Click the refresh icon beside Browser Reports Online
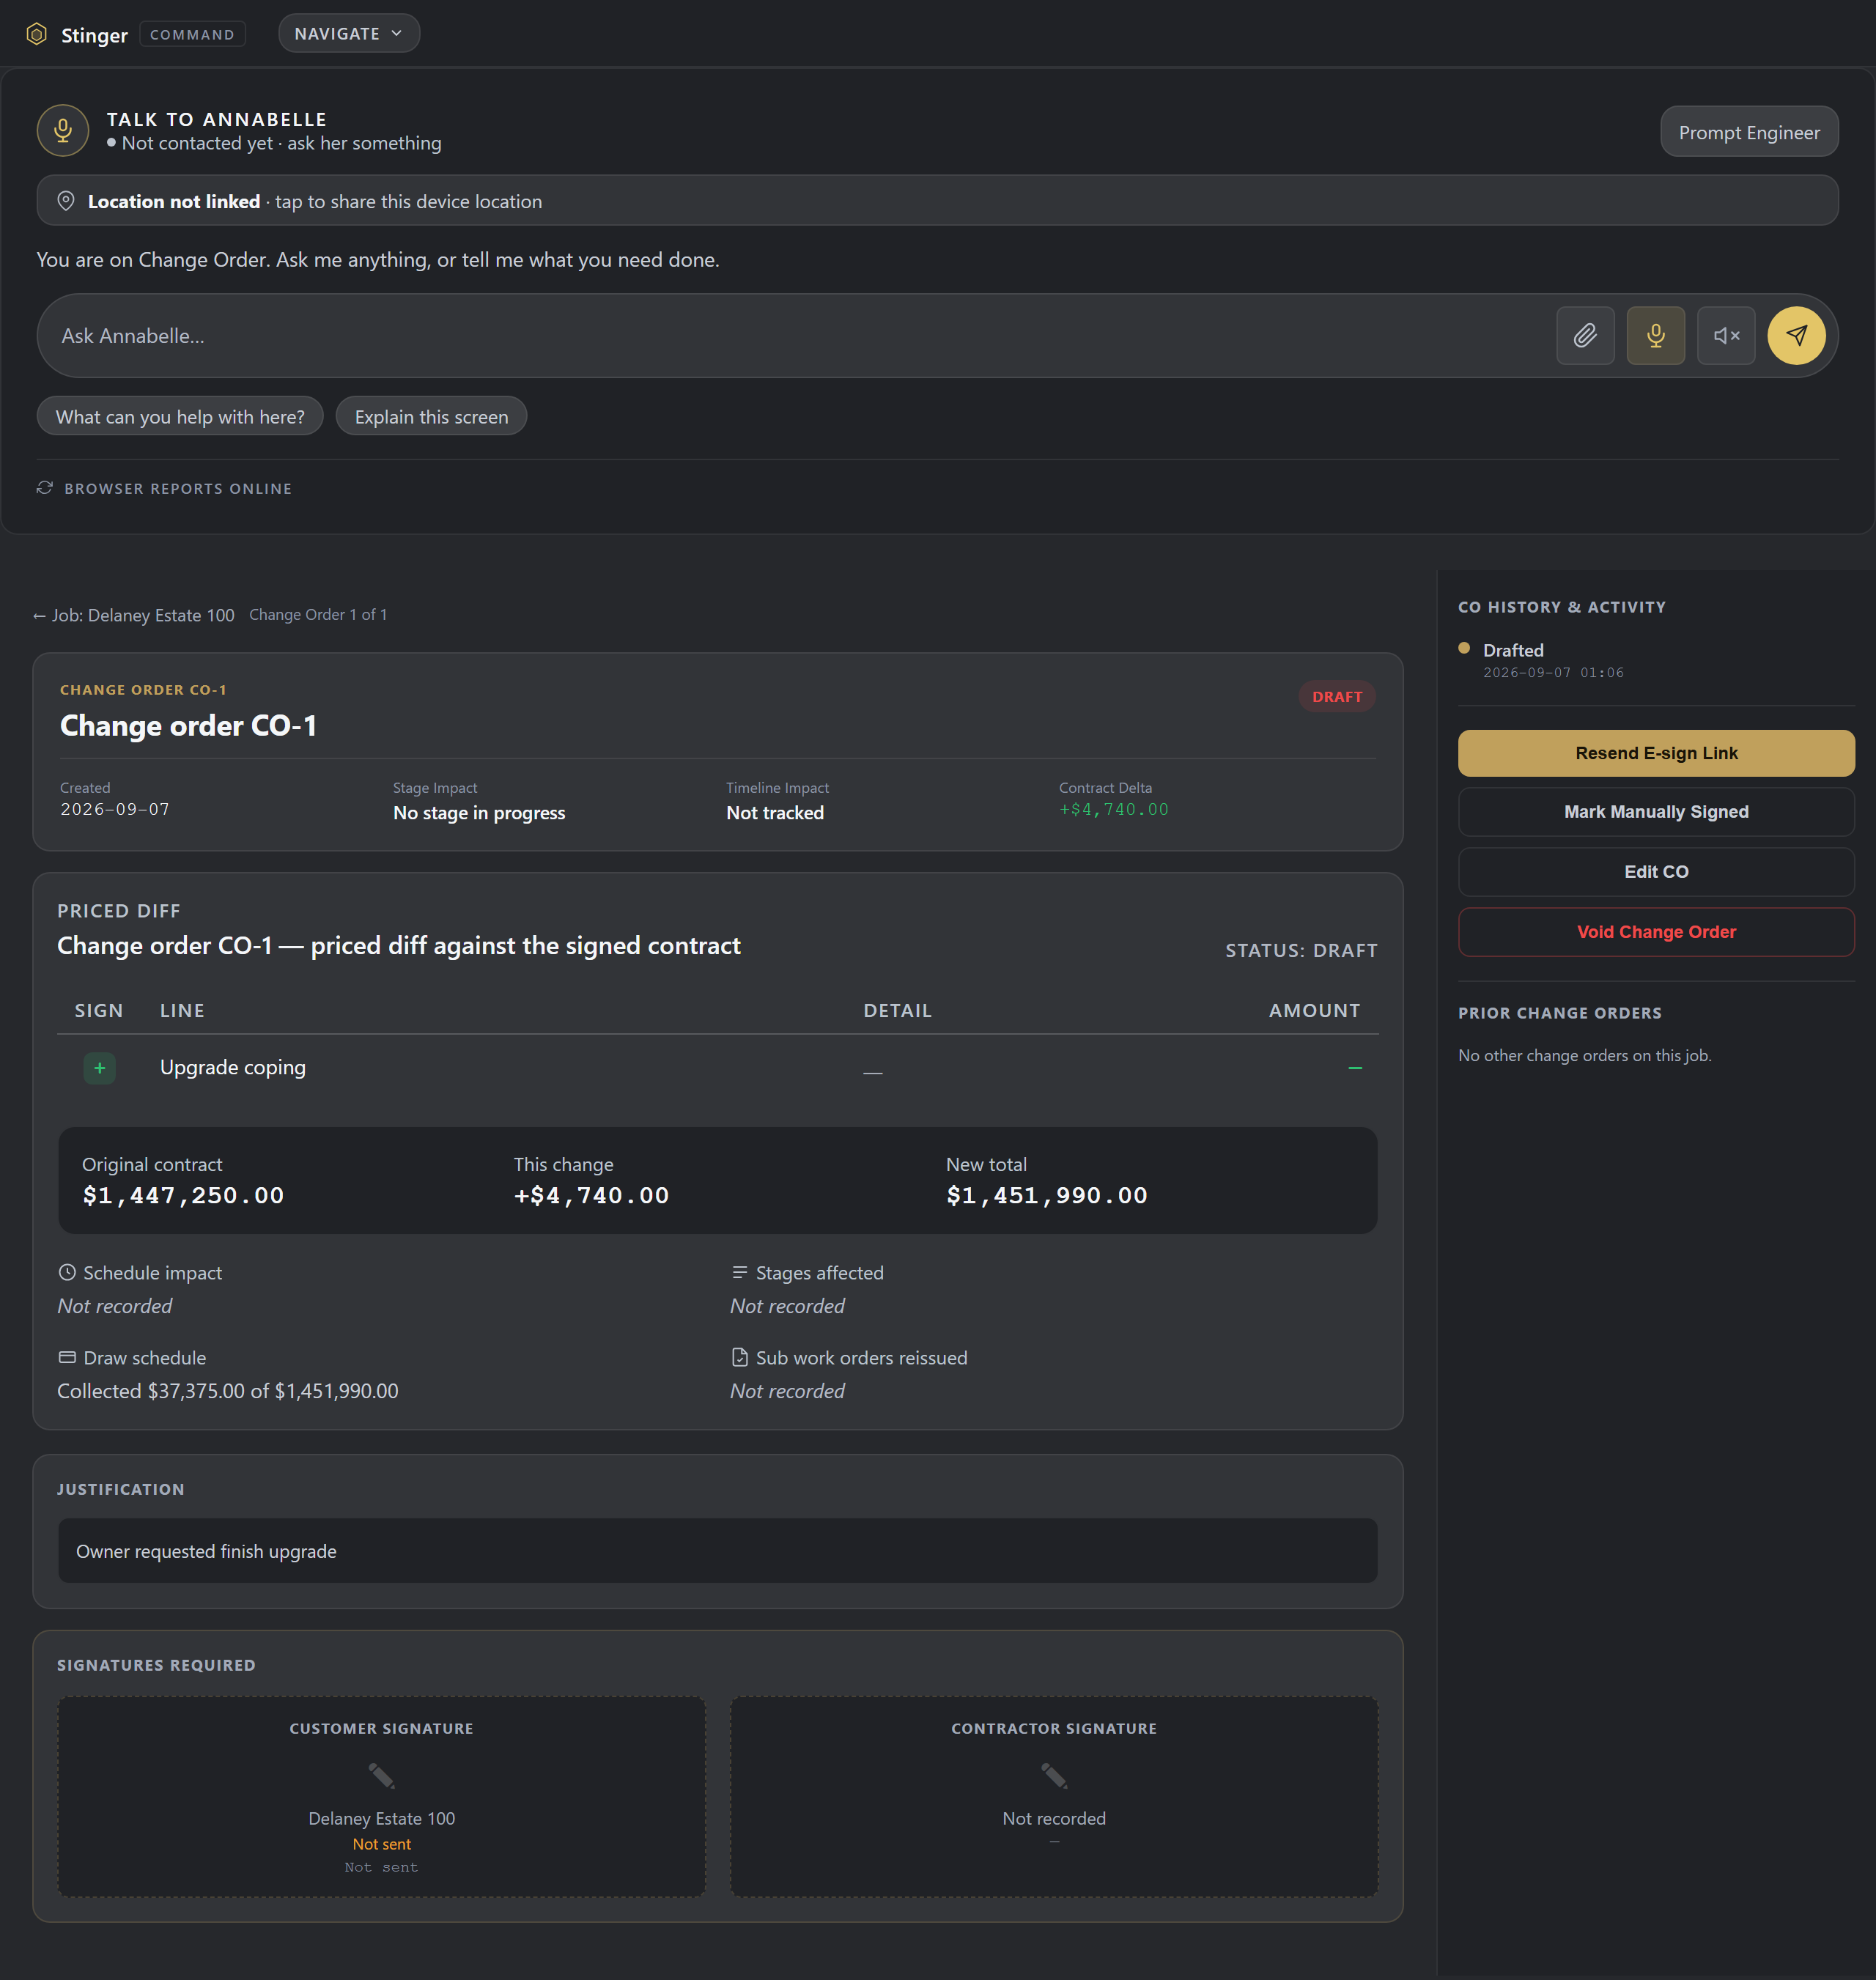This screenshot has height=1980, width=1876. point(45,488)
